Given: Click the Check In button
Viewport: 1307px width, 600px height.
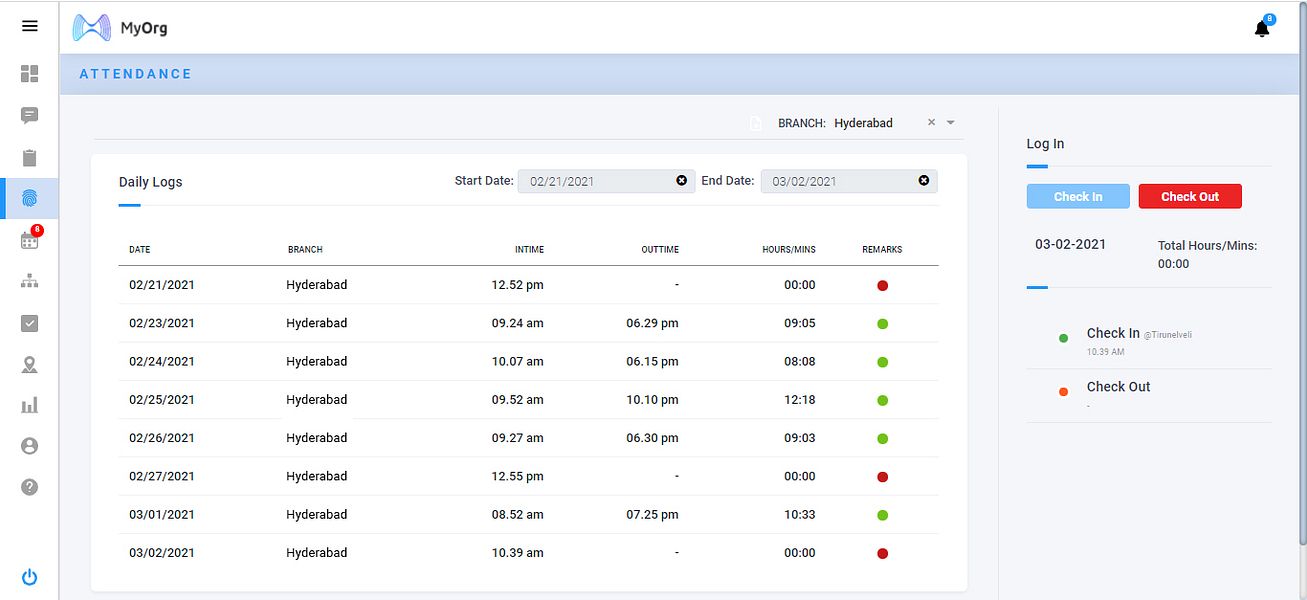Looking at the screenshot, I should click(1078, 196).
